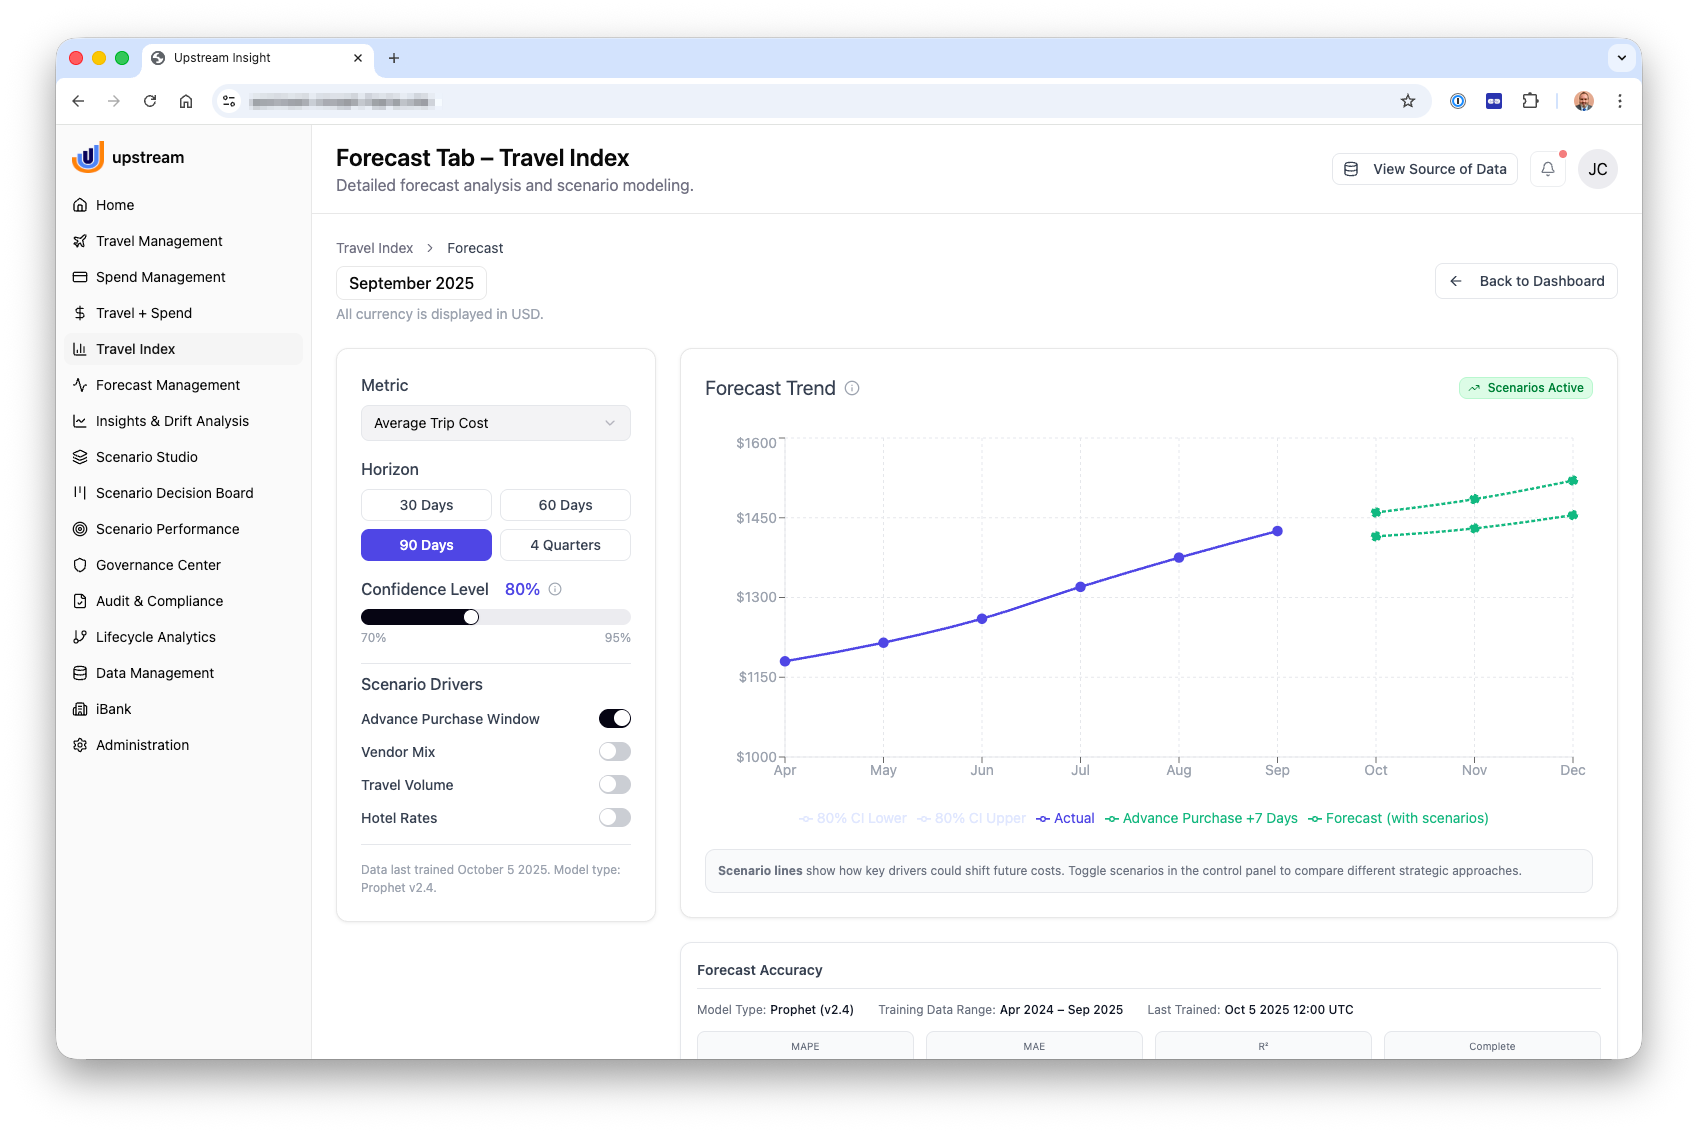Turn on the Hotel Rates toggle
Viewport: 1698px width, 1133px height.
coord(614,818)
